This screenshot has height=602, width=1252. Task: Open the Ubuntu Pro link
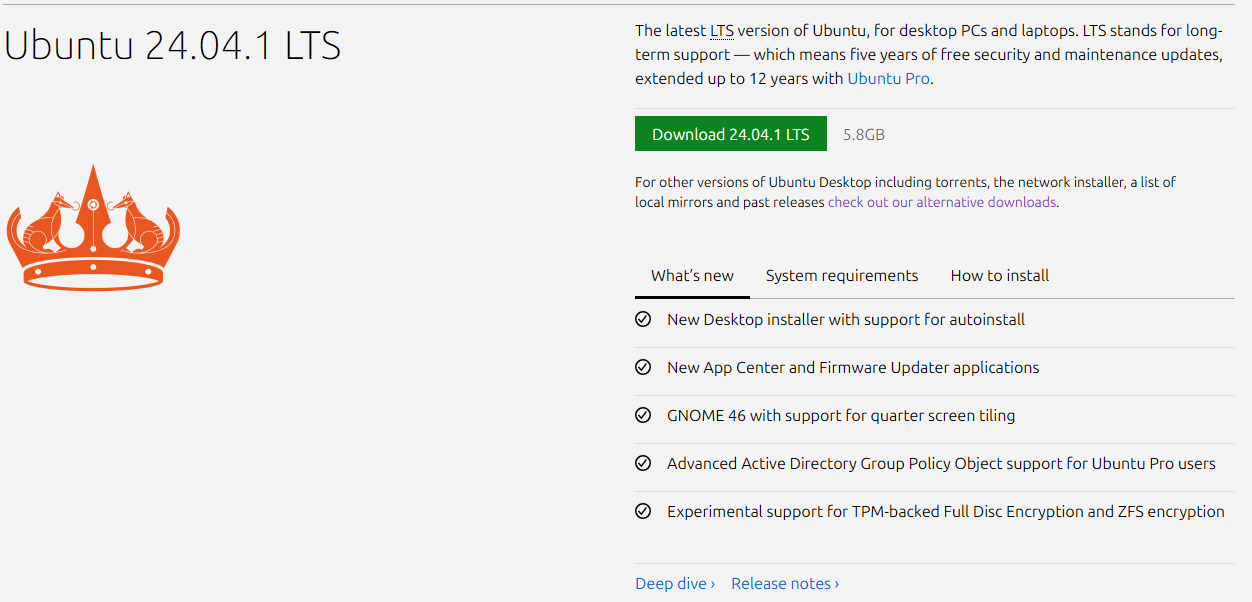pos(889,78)
